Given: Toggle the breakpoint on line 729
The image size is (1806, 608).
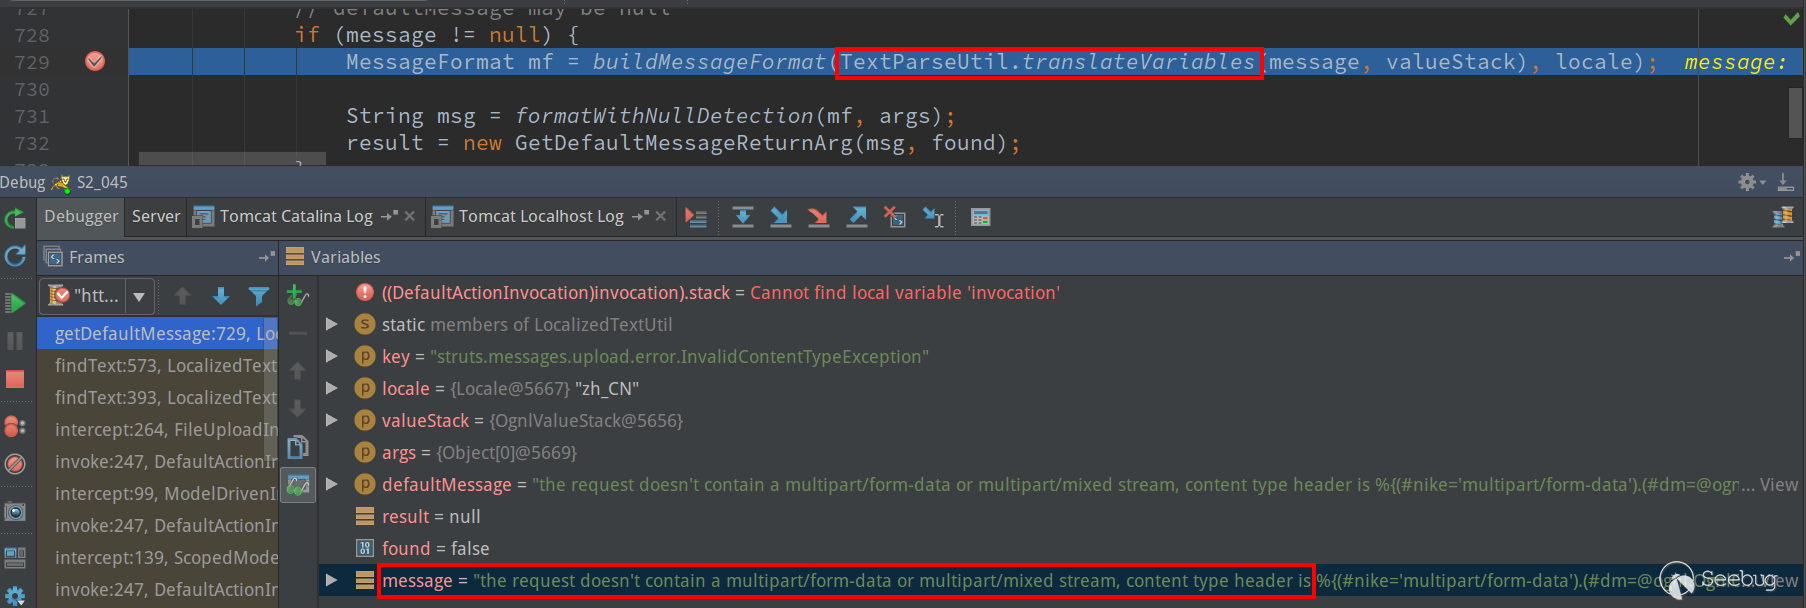Looking at the screenshot, I should (x=95, y=62).
